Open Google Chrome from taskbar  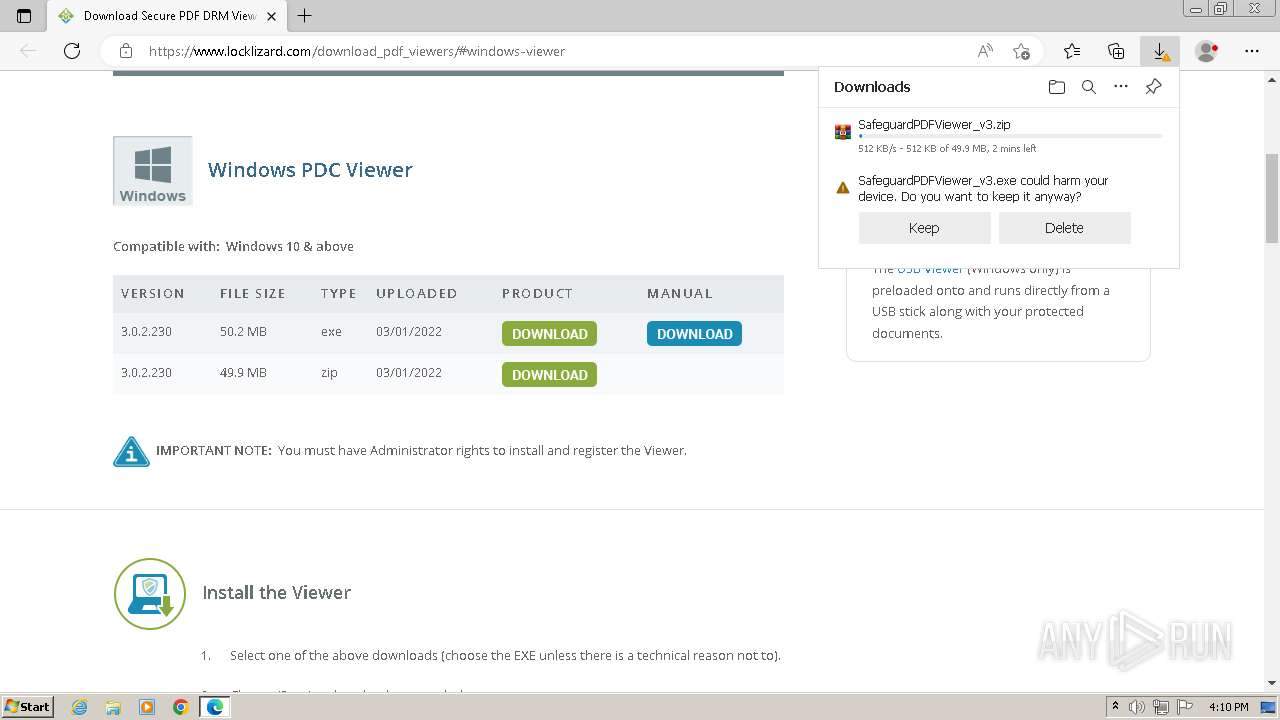coord(181,707)
